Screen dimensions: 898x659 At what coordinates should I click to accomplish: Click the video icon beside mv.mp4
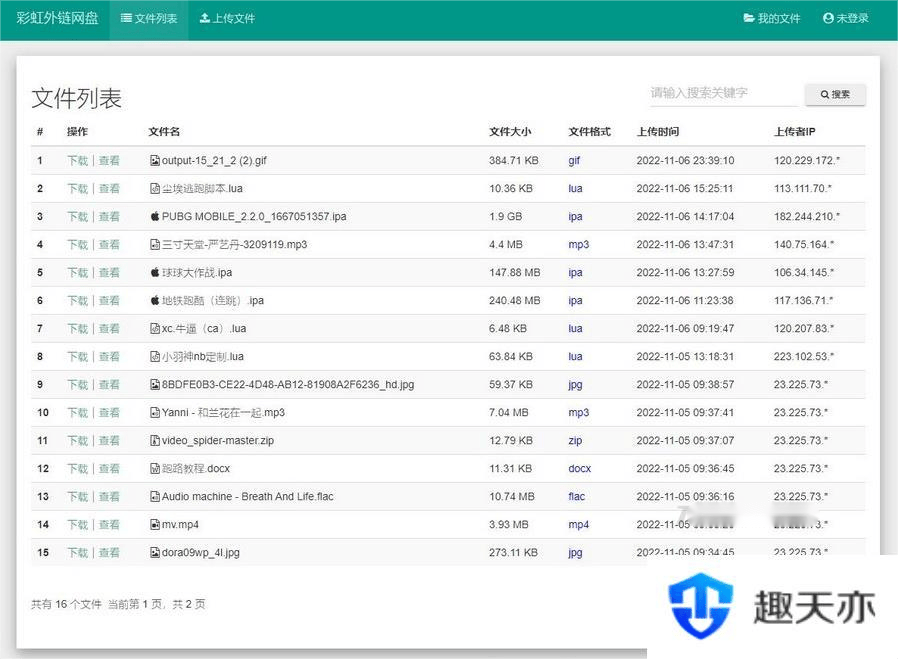pyautogui.click(x=155, y=525)
